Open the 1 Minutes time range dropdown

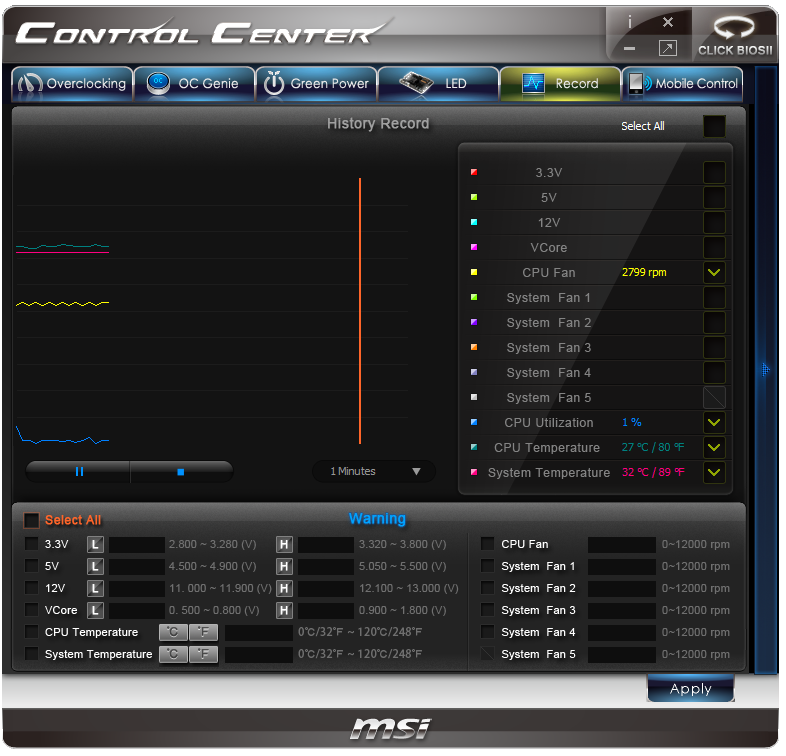(374, 472)
